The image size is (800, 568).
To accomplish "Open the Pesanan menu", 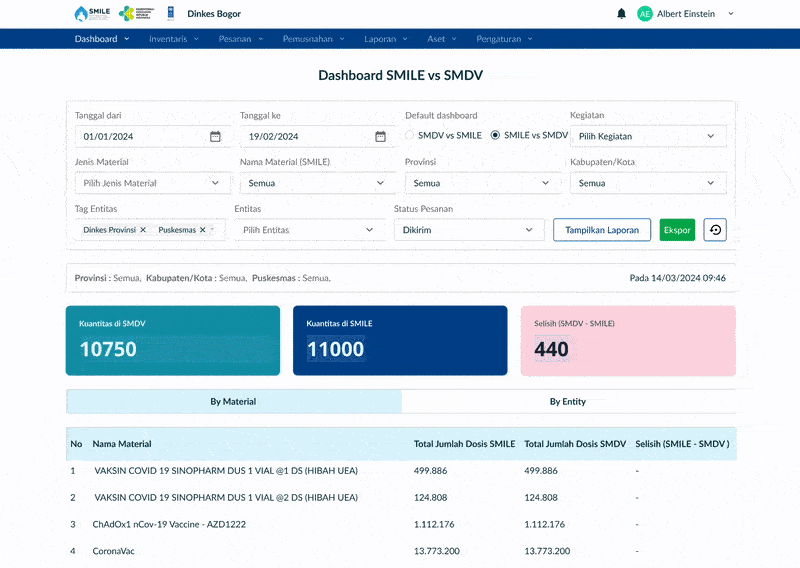I will (240, 39).
